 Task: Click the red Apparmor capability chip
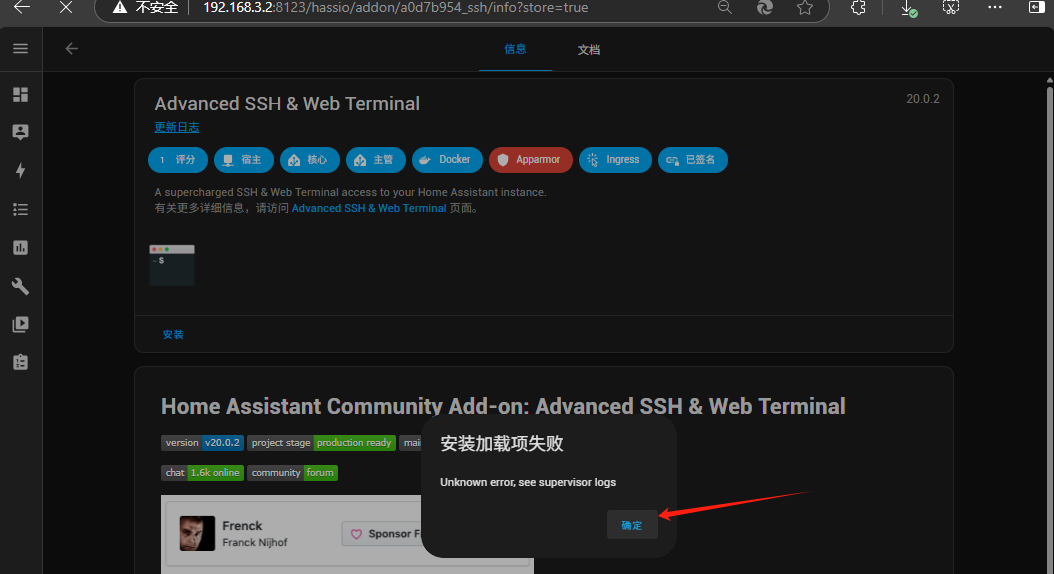(x=530, y=160)
